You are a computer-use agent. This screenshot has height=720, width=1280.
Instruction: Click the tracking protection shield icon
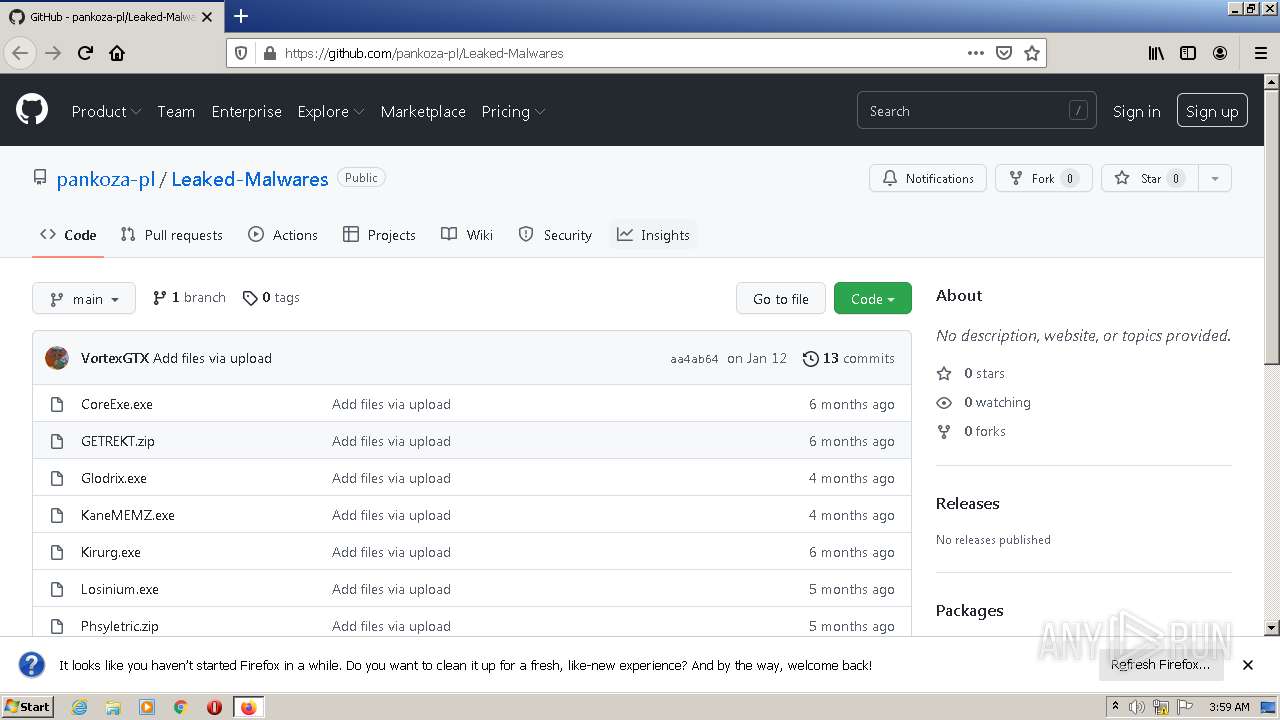[240, 53]
